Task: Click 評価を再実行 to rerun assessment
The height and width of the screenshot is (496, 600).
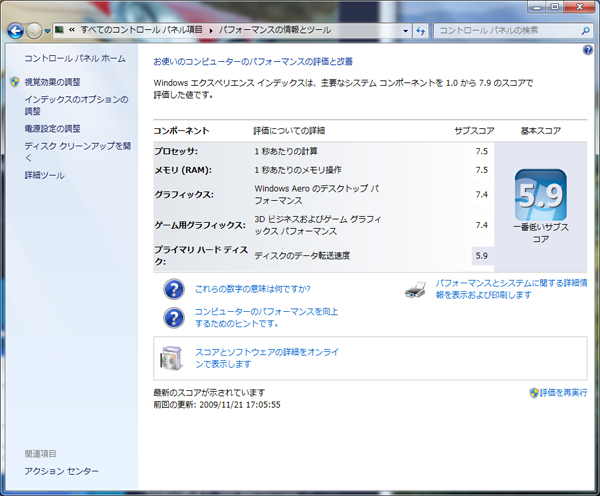Action: tap(563, 393)
